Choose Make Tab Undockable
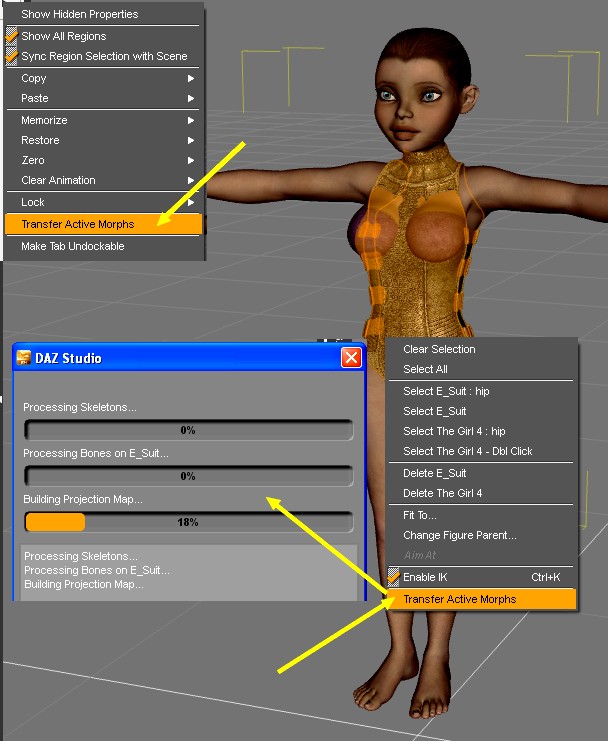The width and height of the screenshot is (608, 741). (104, 246)
